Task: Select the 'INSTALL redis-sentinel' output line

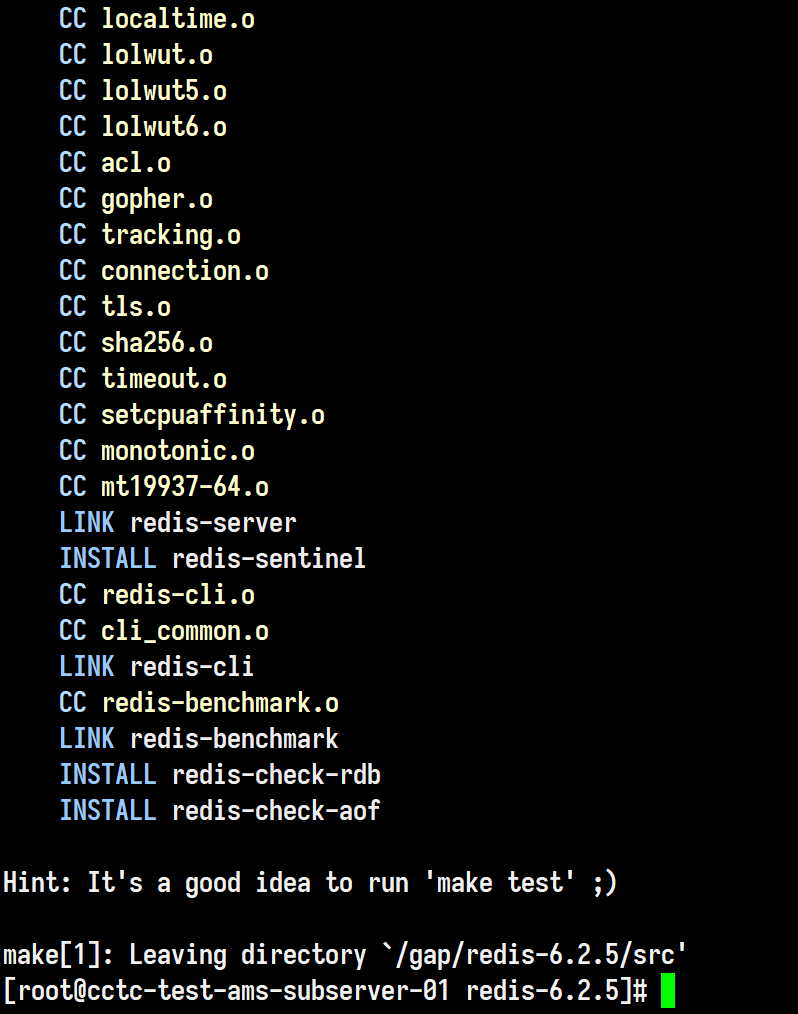Action: click(x=213, y=558)
